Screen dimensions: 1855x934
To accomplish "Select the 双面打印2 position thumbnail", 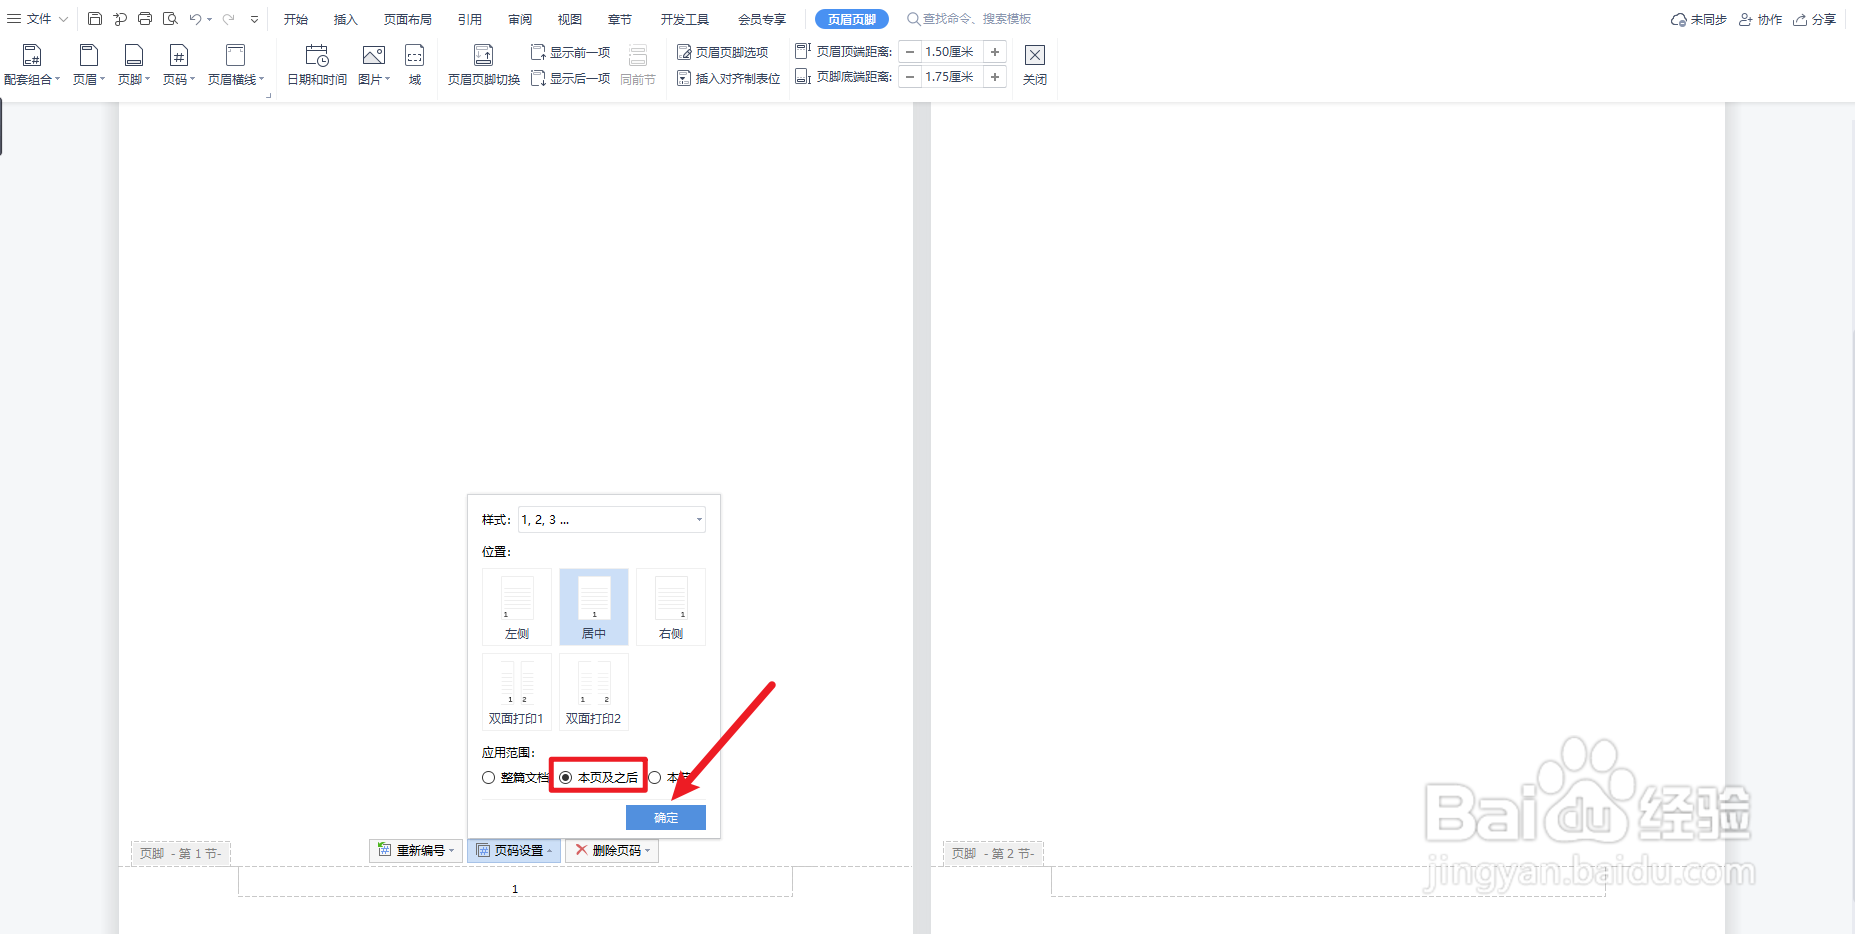I will [594, 692].
